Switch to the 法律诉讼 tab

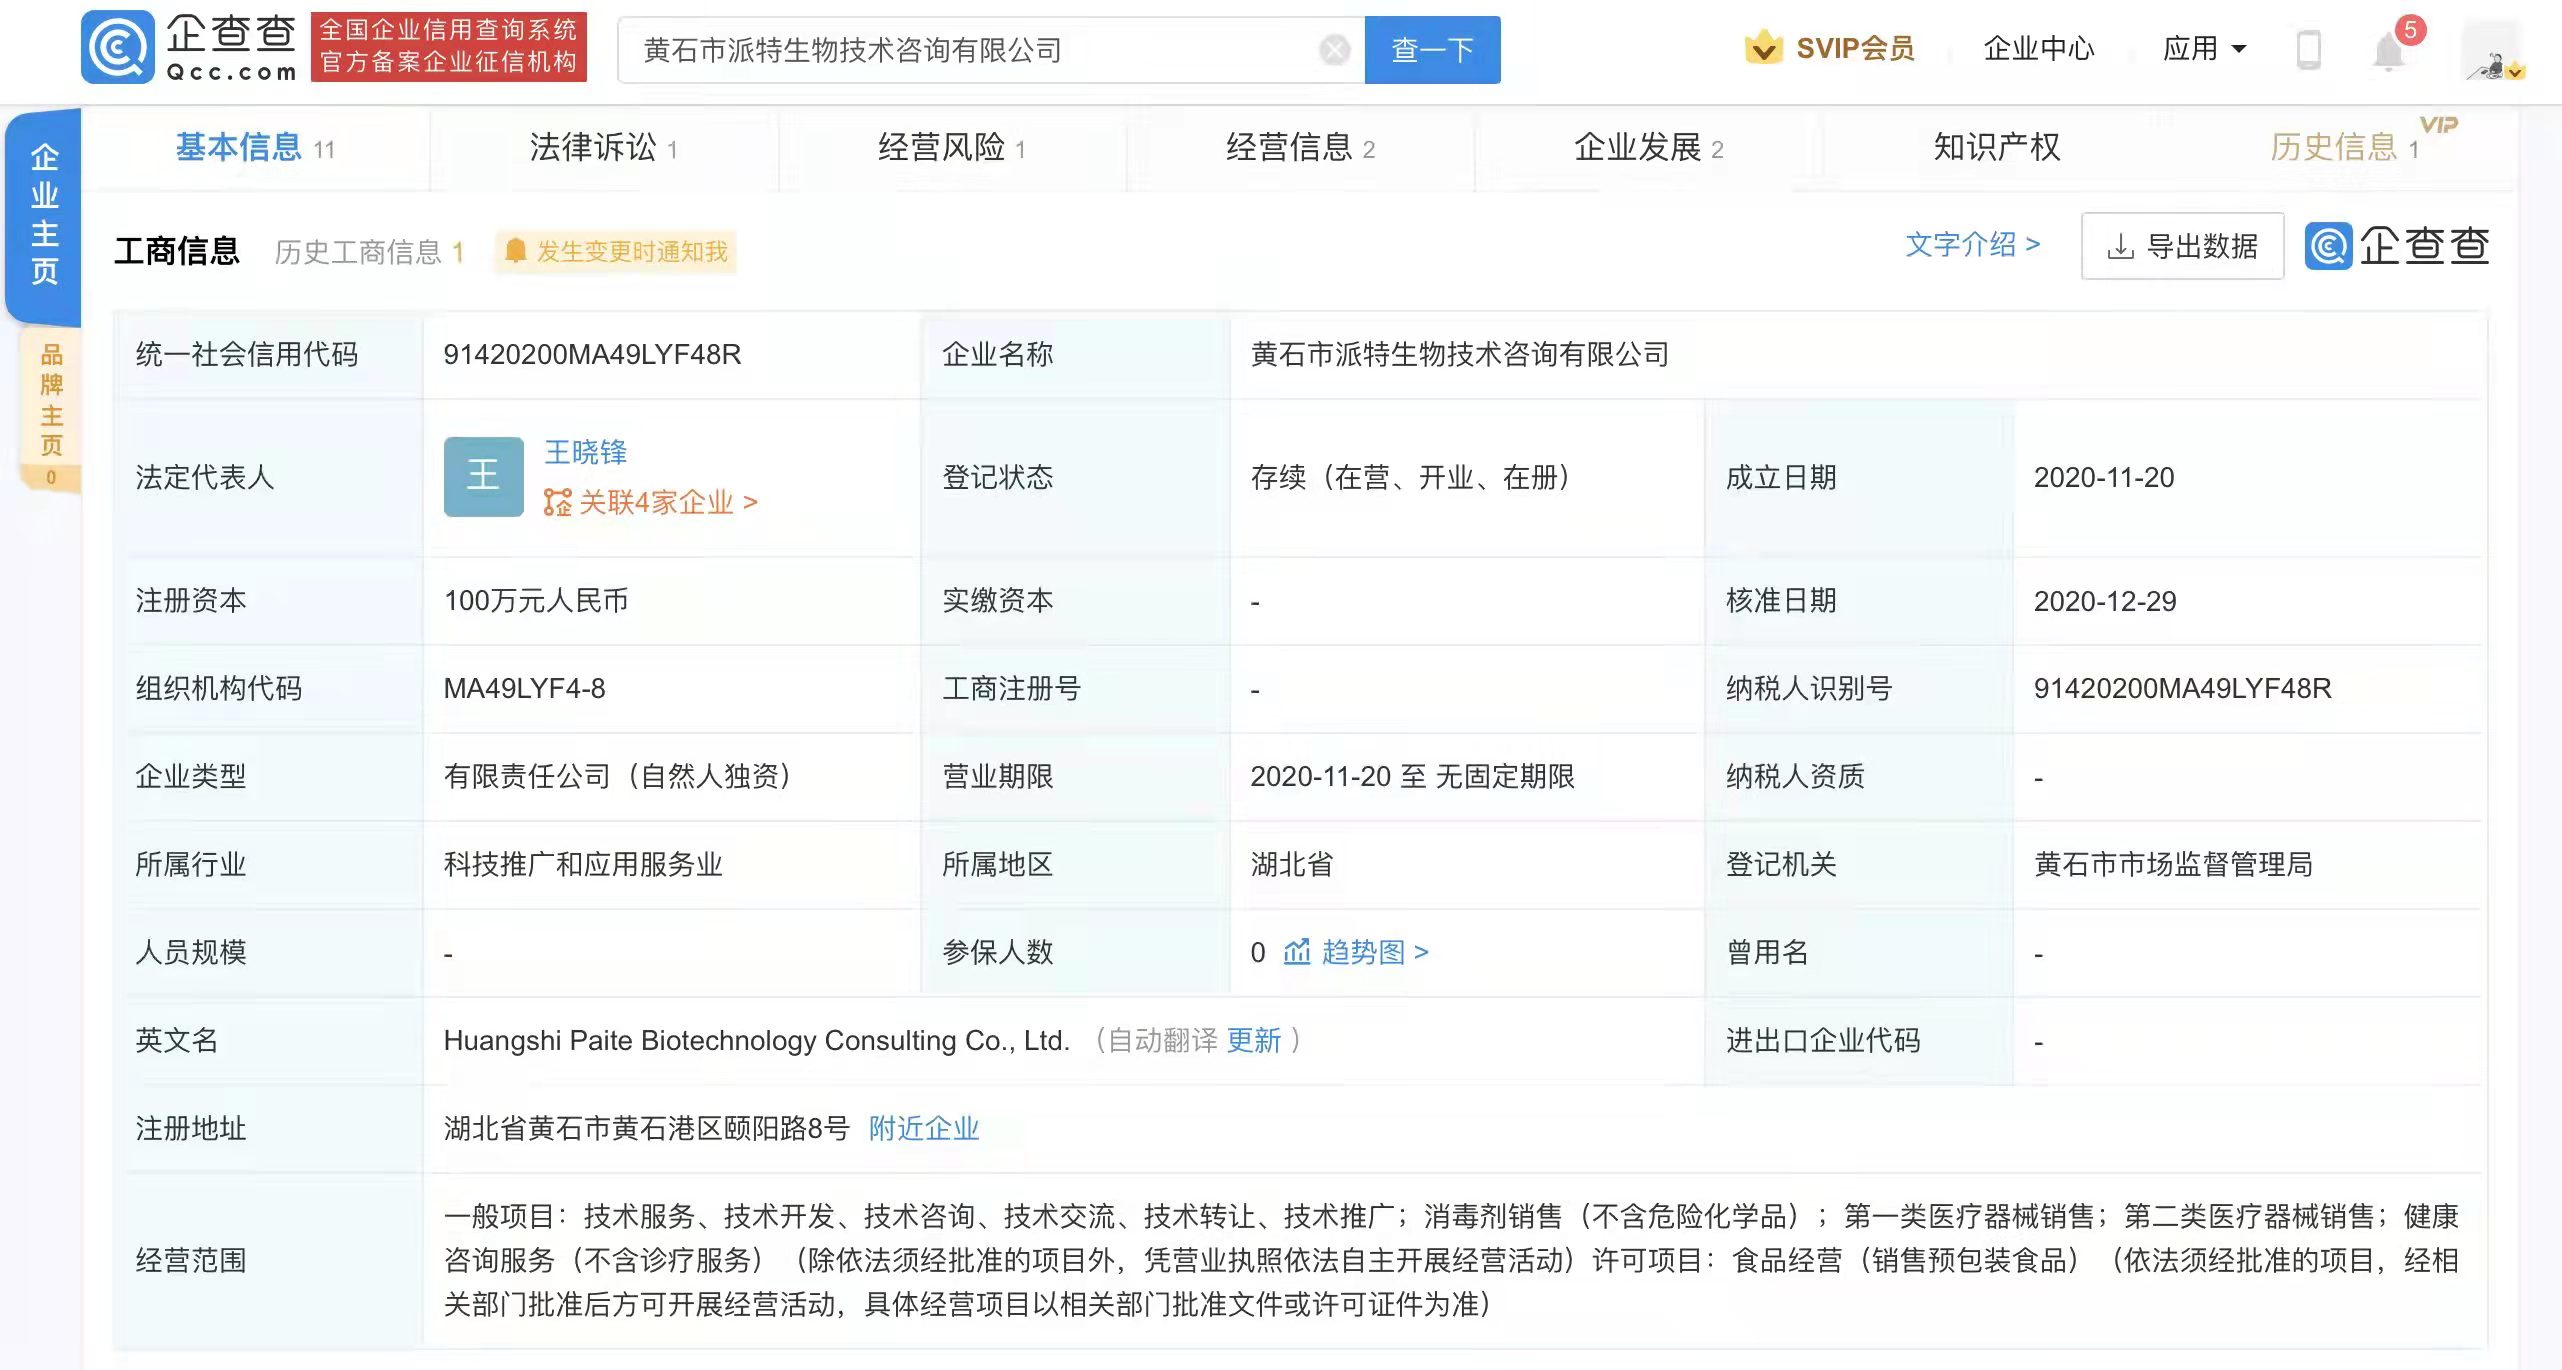pyautogui.click(x=603, y=148)
